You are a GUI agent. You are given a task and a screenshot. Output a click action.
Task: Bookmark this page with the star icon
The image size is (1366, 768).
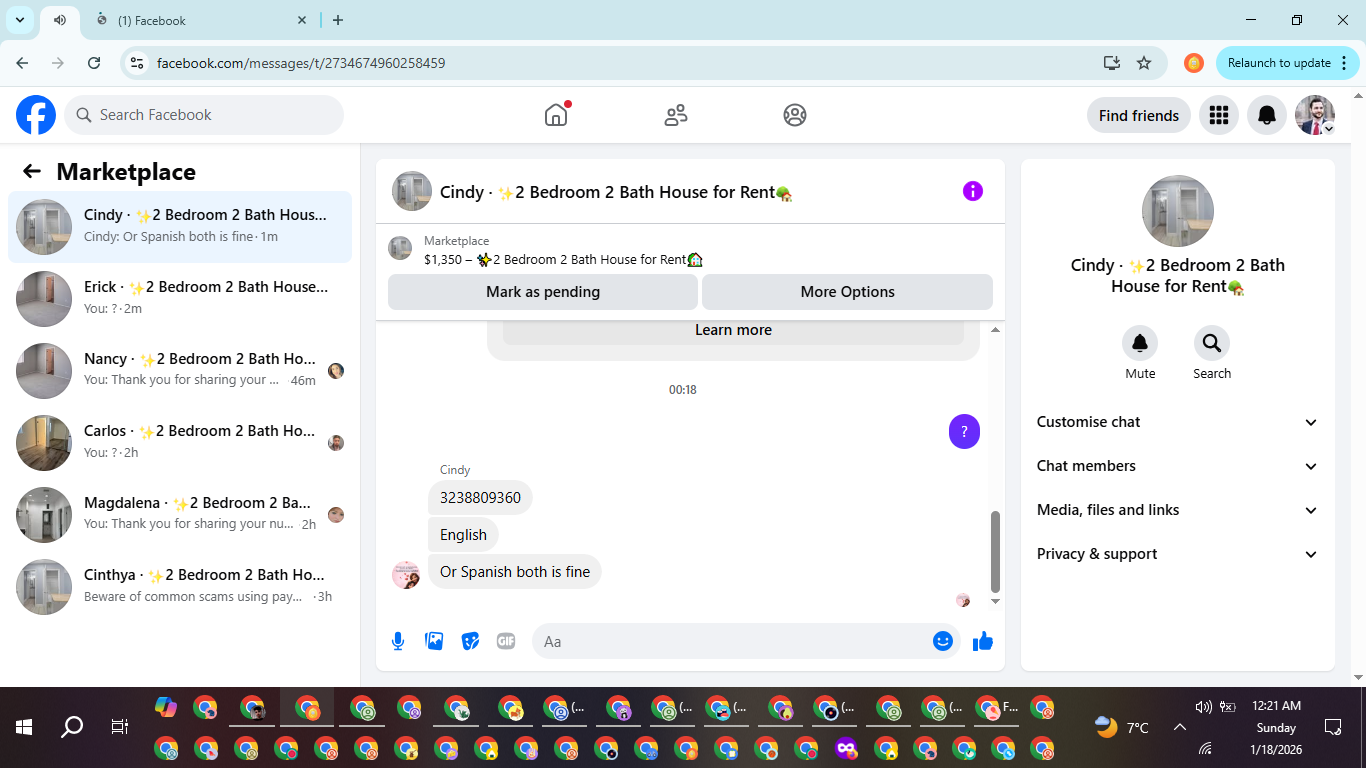pyautogui.click(x=1144, y=63)
